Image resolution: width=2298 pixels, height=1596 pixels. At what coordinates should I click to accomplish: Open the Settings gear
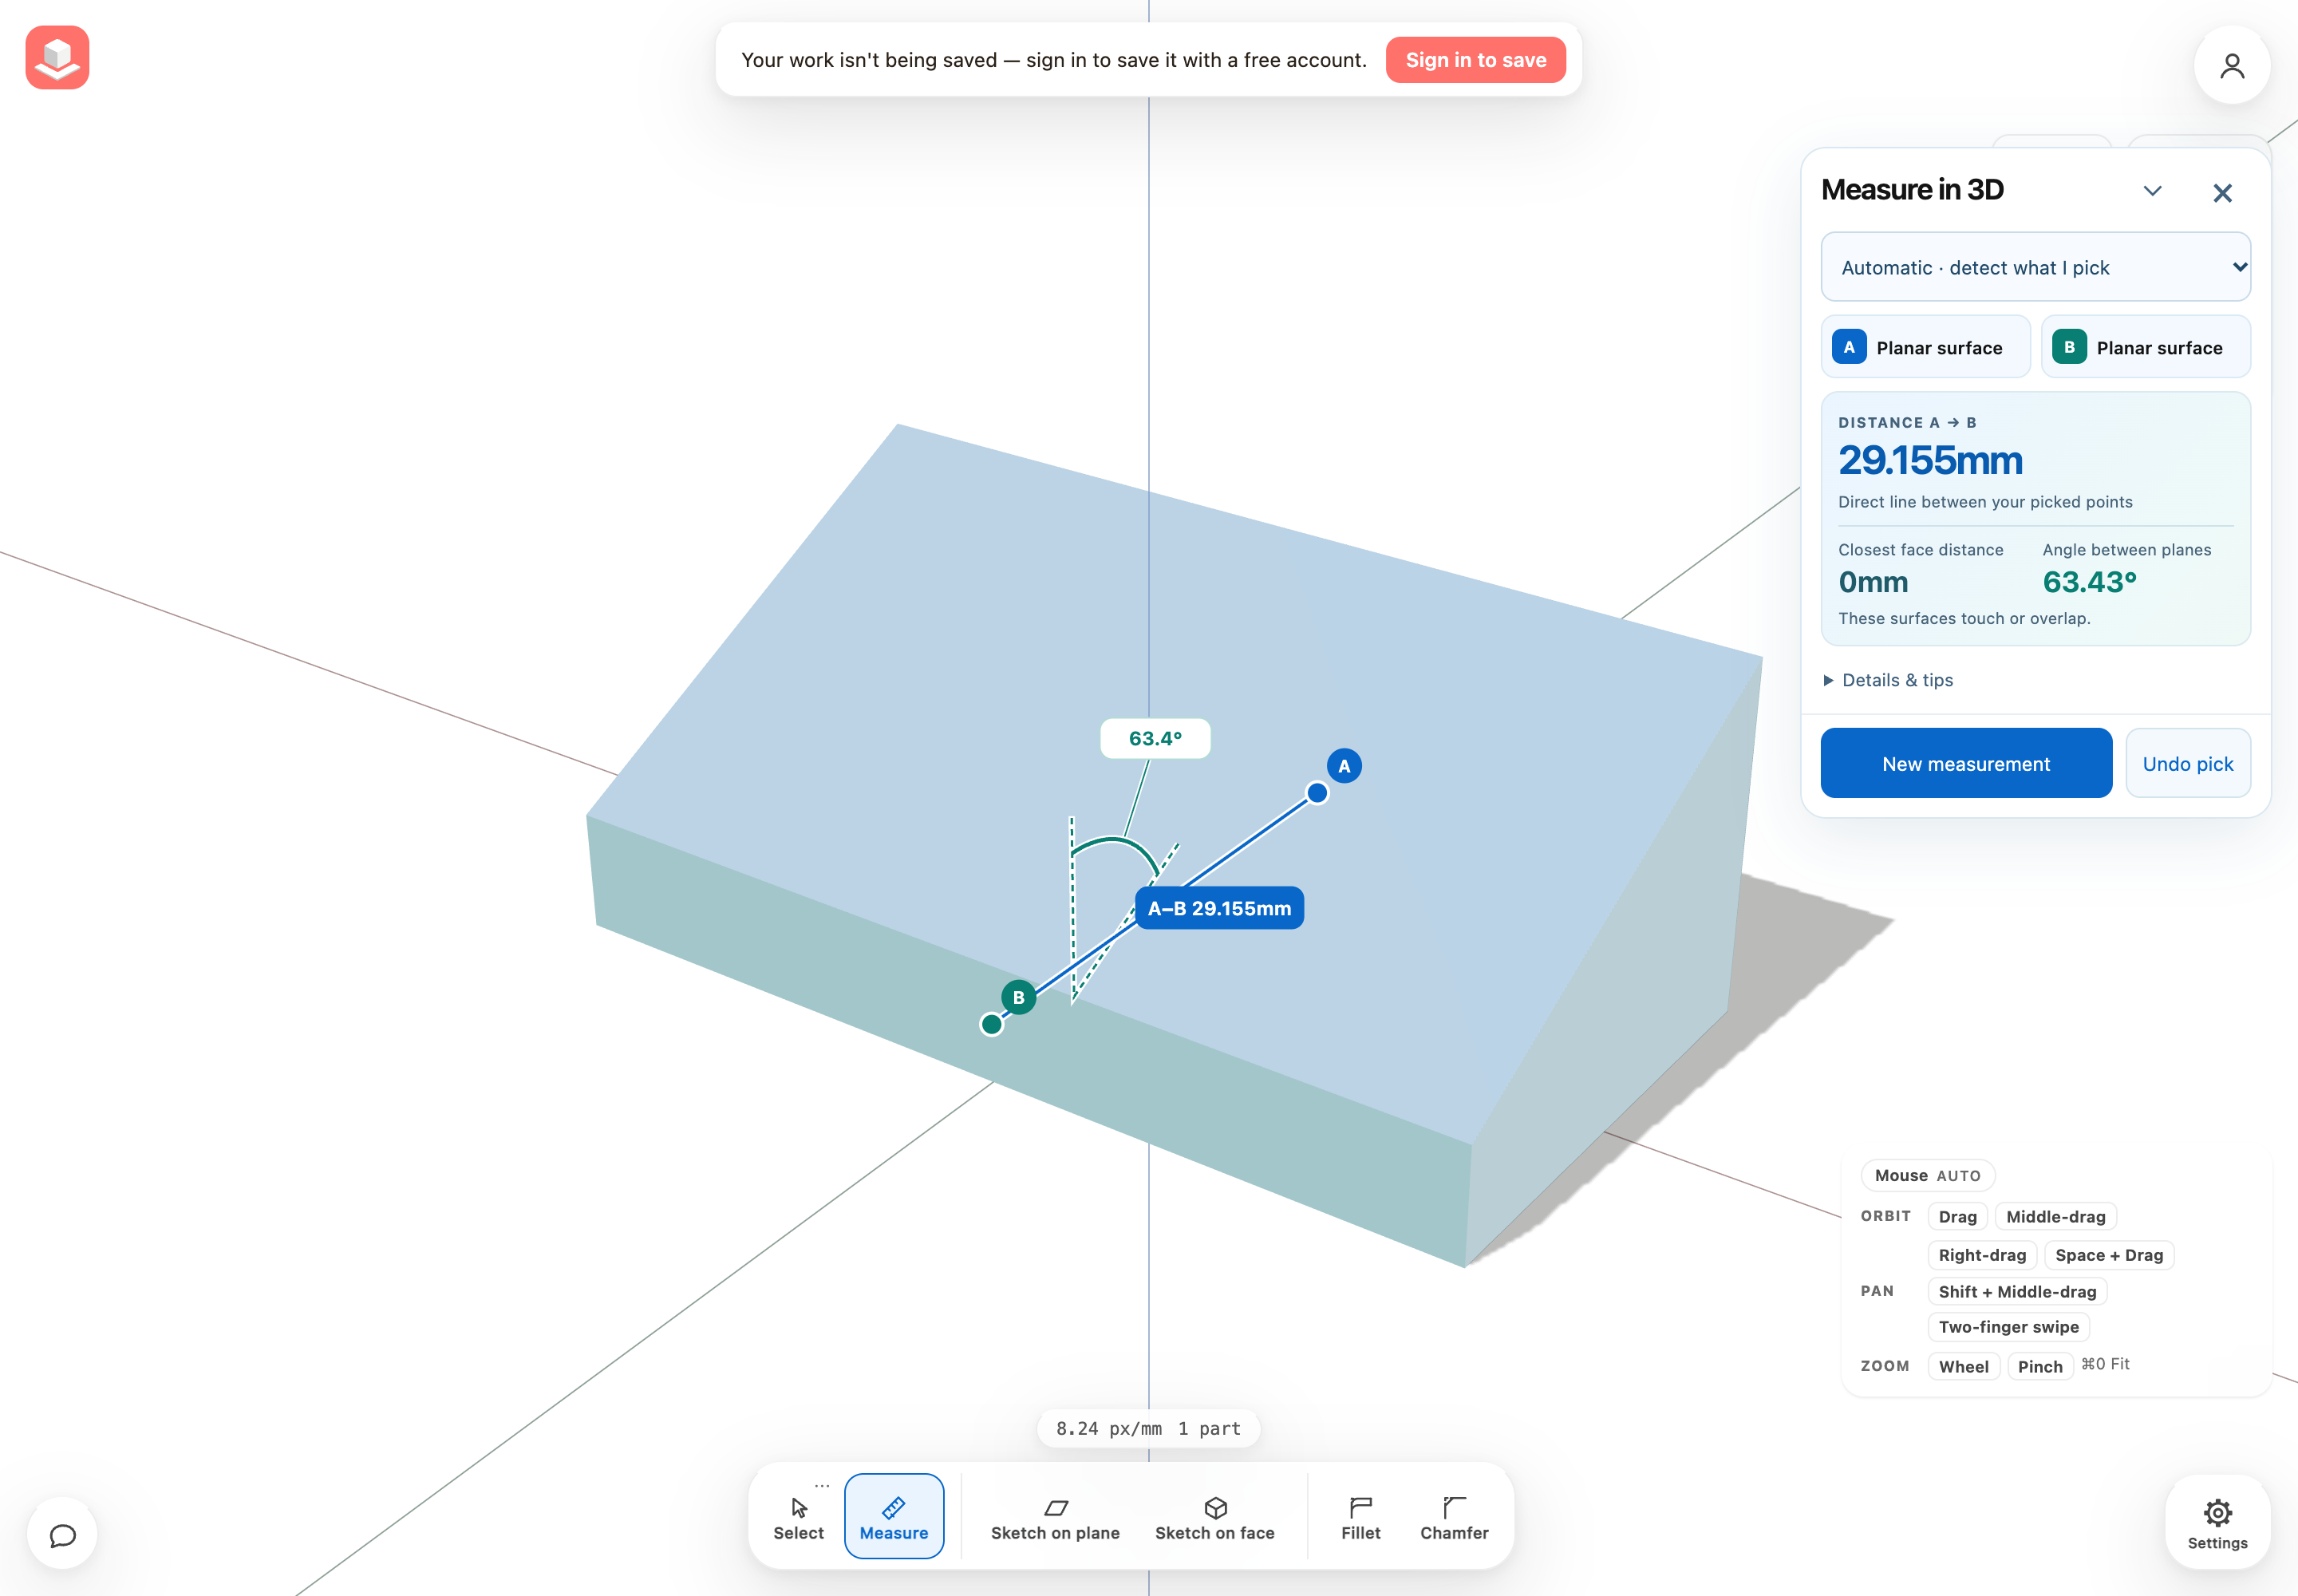[2217, 1523]
